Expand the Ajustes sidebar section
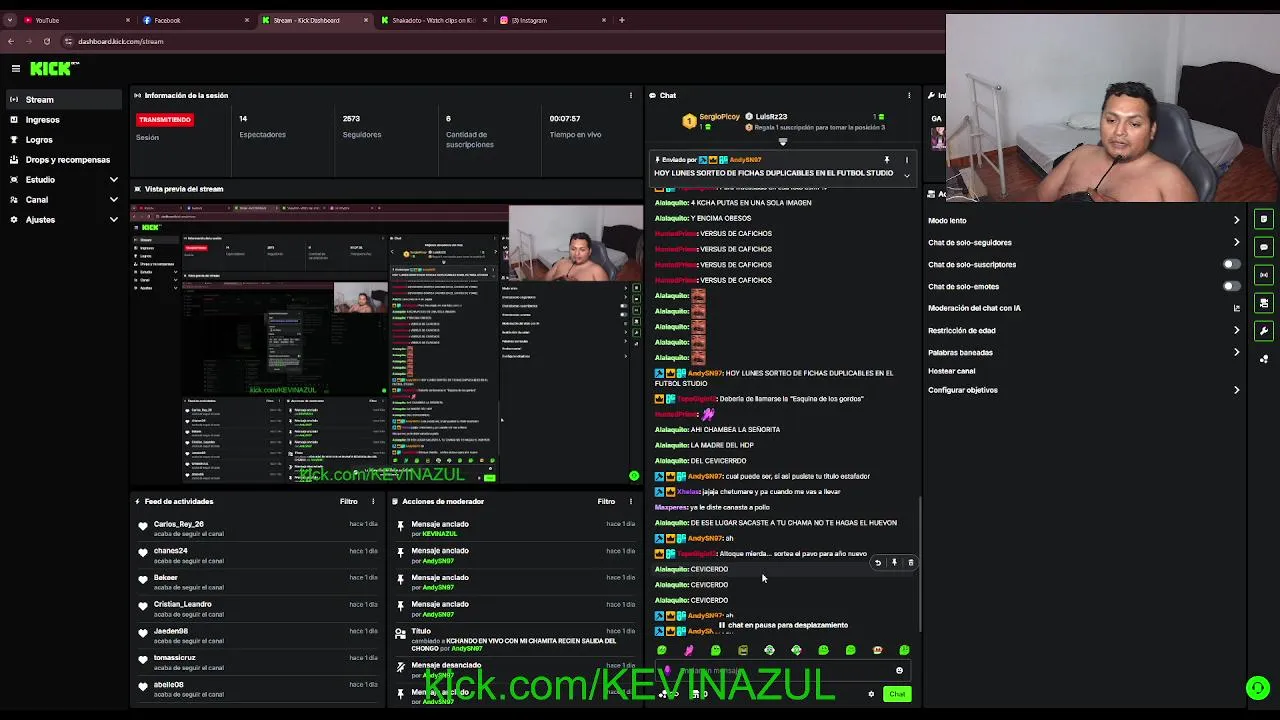The height and width of the screenshot is (720, 1280). [x=113, y=219]
